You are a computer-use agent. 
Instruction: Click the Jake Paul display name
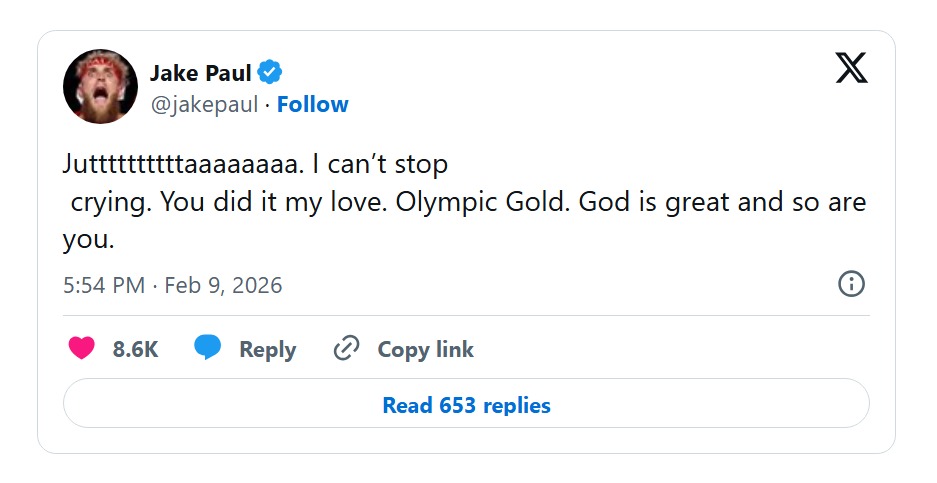click(x=200, y=73)
